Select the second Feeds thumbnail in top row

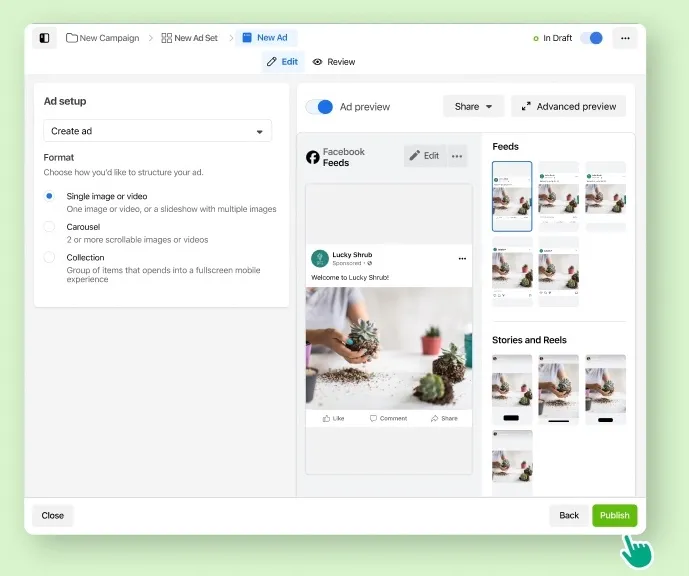(558, 196)
